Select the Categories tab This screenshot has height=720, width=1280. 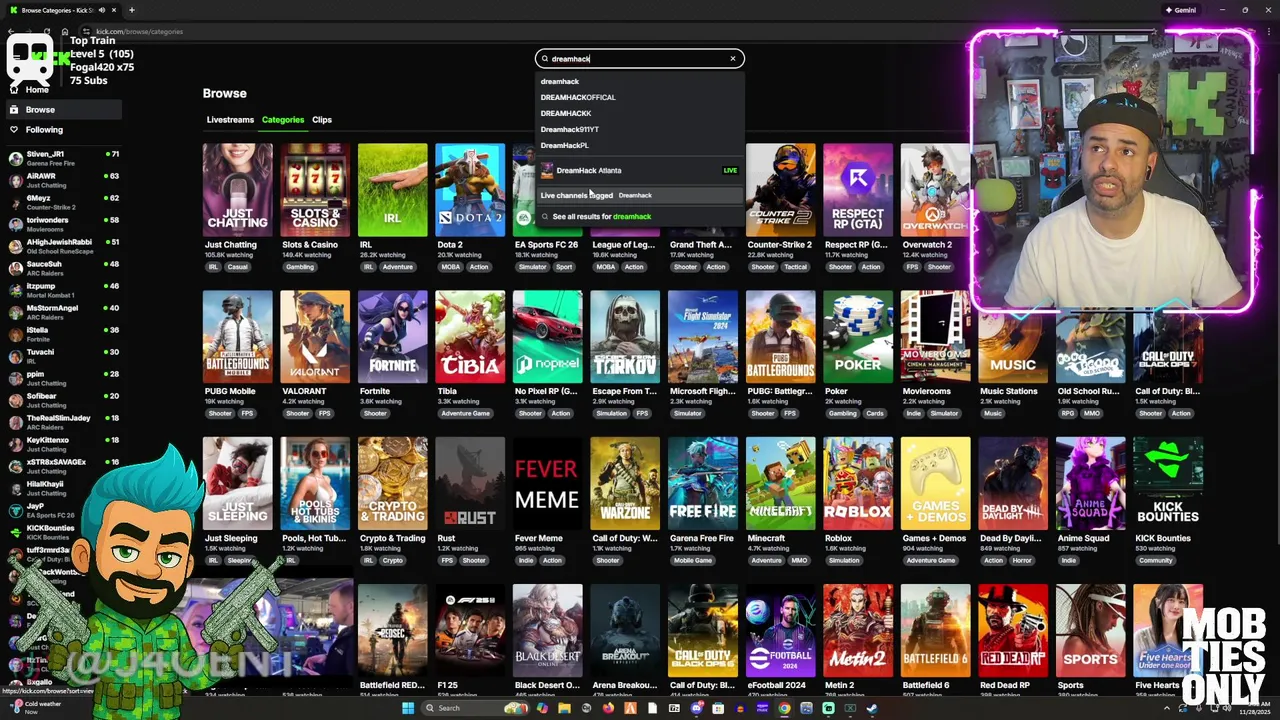283,120
